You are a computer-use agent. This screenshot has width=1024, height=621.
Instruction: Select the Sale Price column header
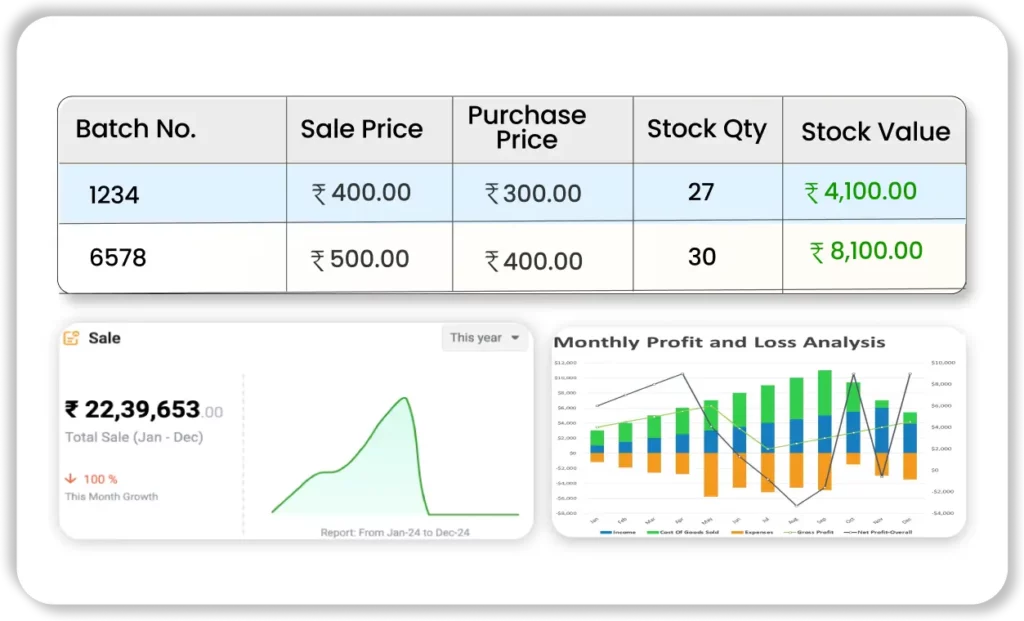pos(361,129)
